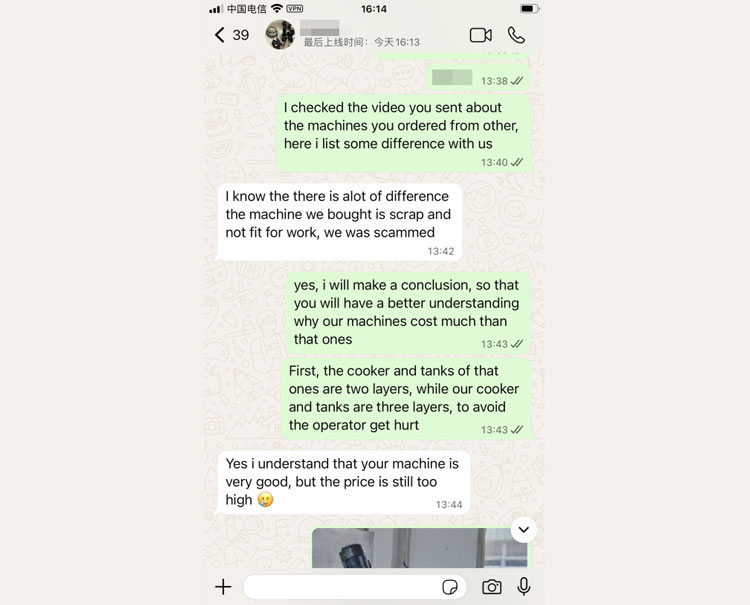Tap the plus attachment icon
The width and height of the screenshot is (750, 605).
pyautogui.click(x=223, y=587)
